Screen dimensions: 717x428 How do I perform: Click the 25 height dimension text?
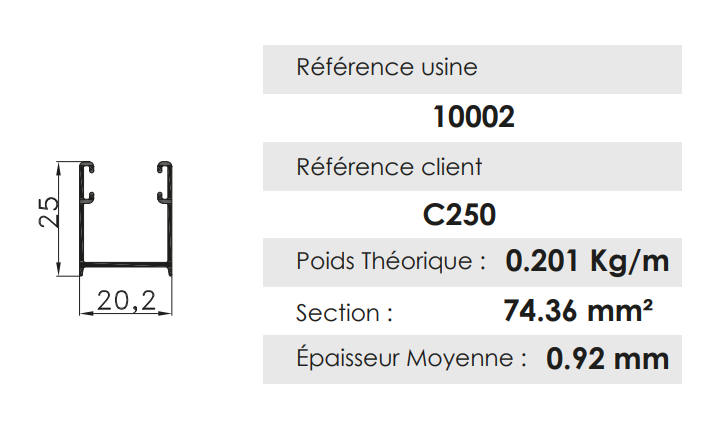click(49, 211)
